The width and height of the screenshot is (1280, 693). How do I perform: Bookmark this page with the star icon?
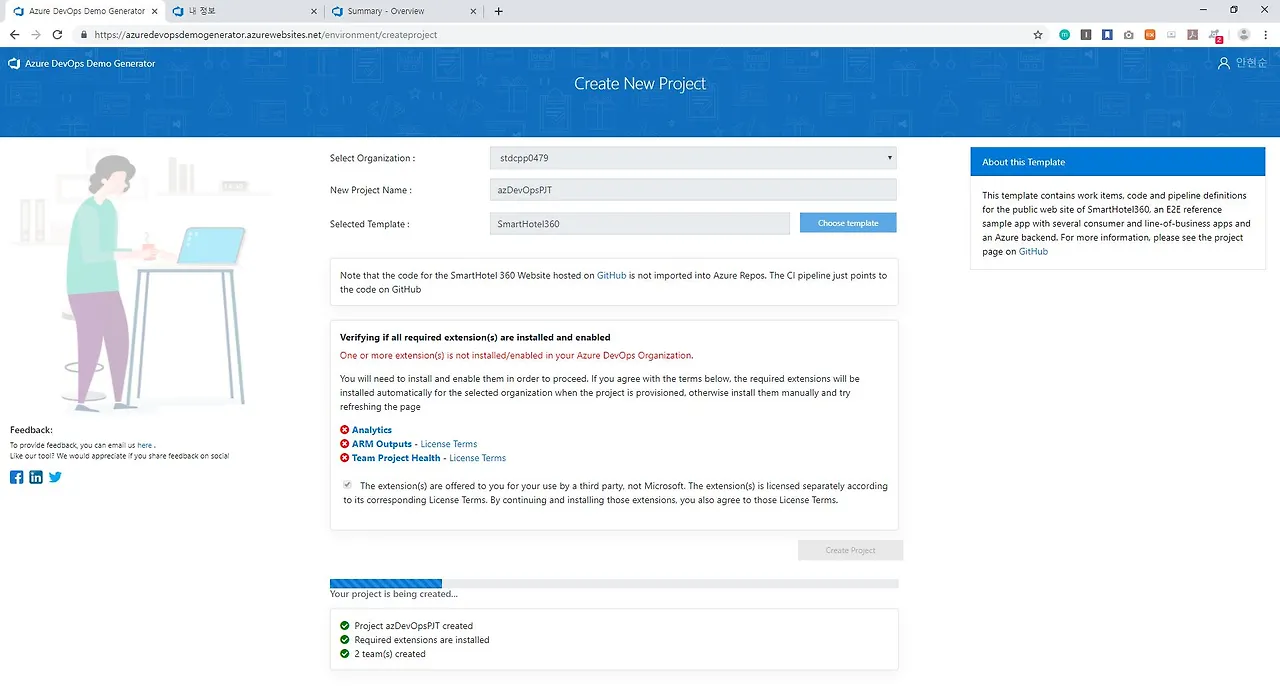coord(1038,34)
